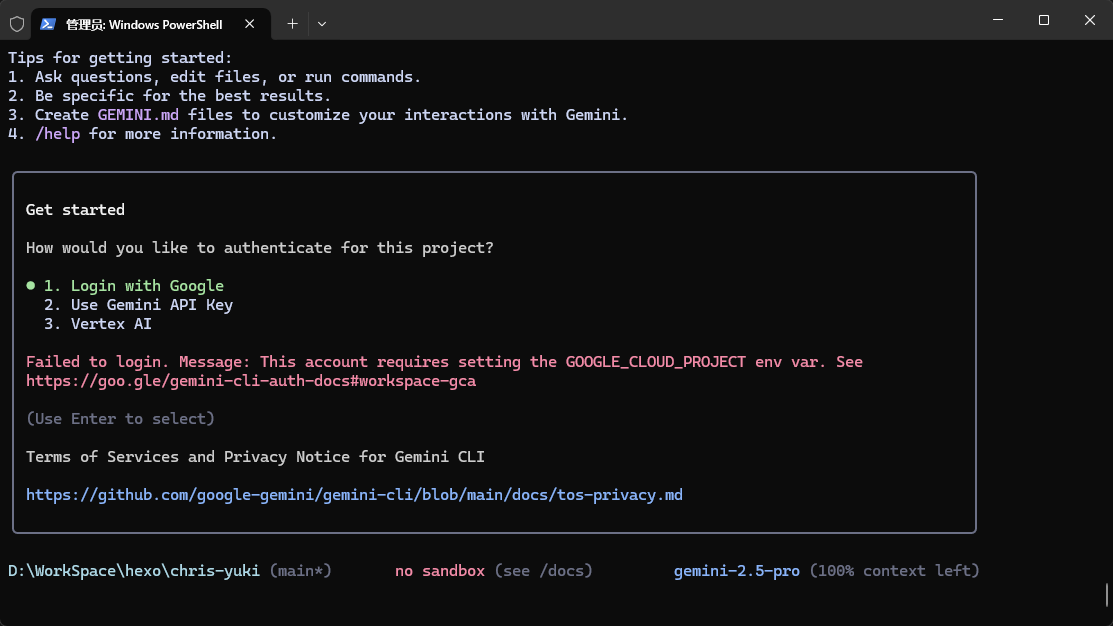This screenshot has width=1113, height=626.
Task: Select the Use Gemini API Key option
Action: [x=151, y=304]
